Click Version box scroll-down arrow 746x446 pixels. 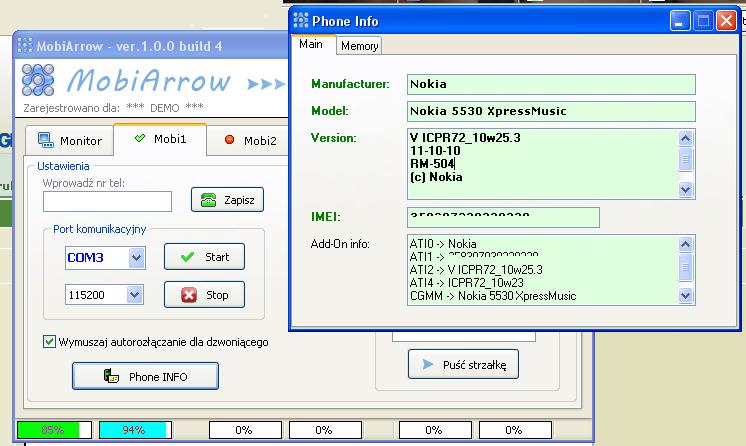[685, 189]
